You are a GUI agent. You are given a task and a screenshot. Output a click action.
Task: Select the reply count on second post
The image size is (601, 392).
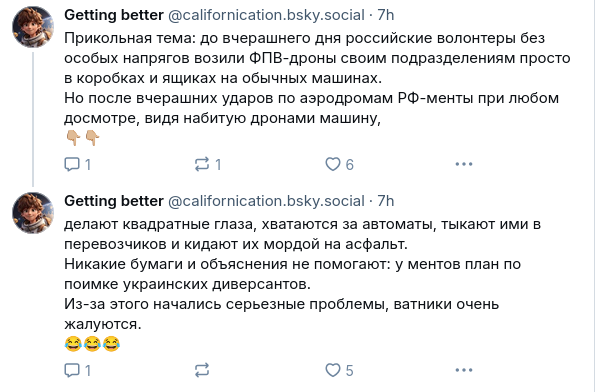pyautogui.click(x=88, y=371)
